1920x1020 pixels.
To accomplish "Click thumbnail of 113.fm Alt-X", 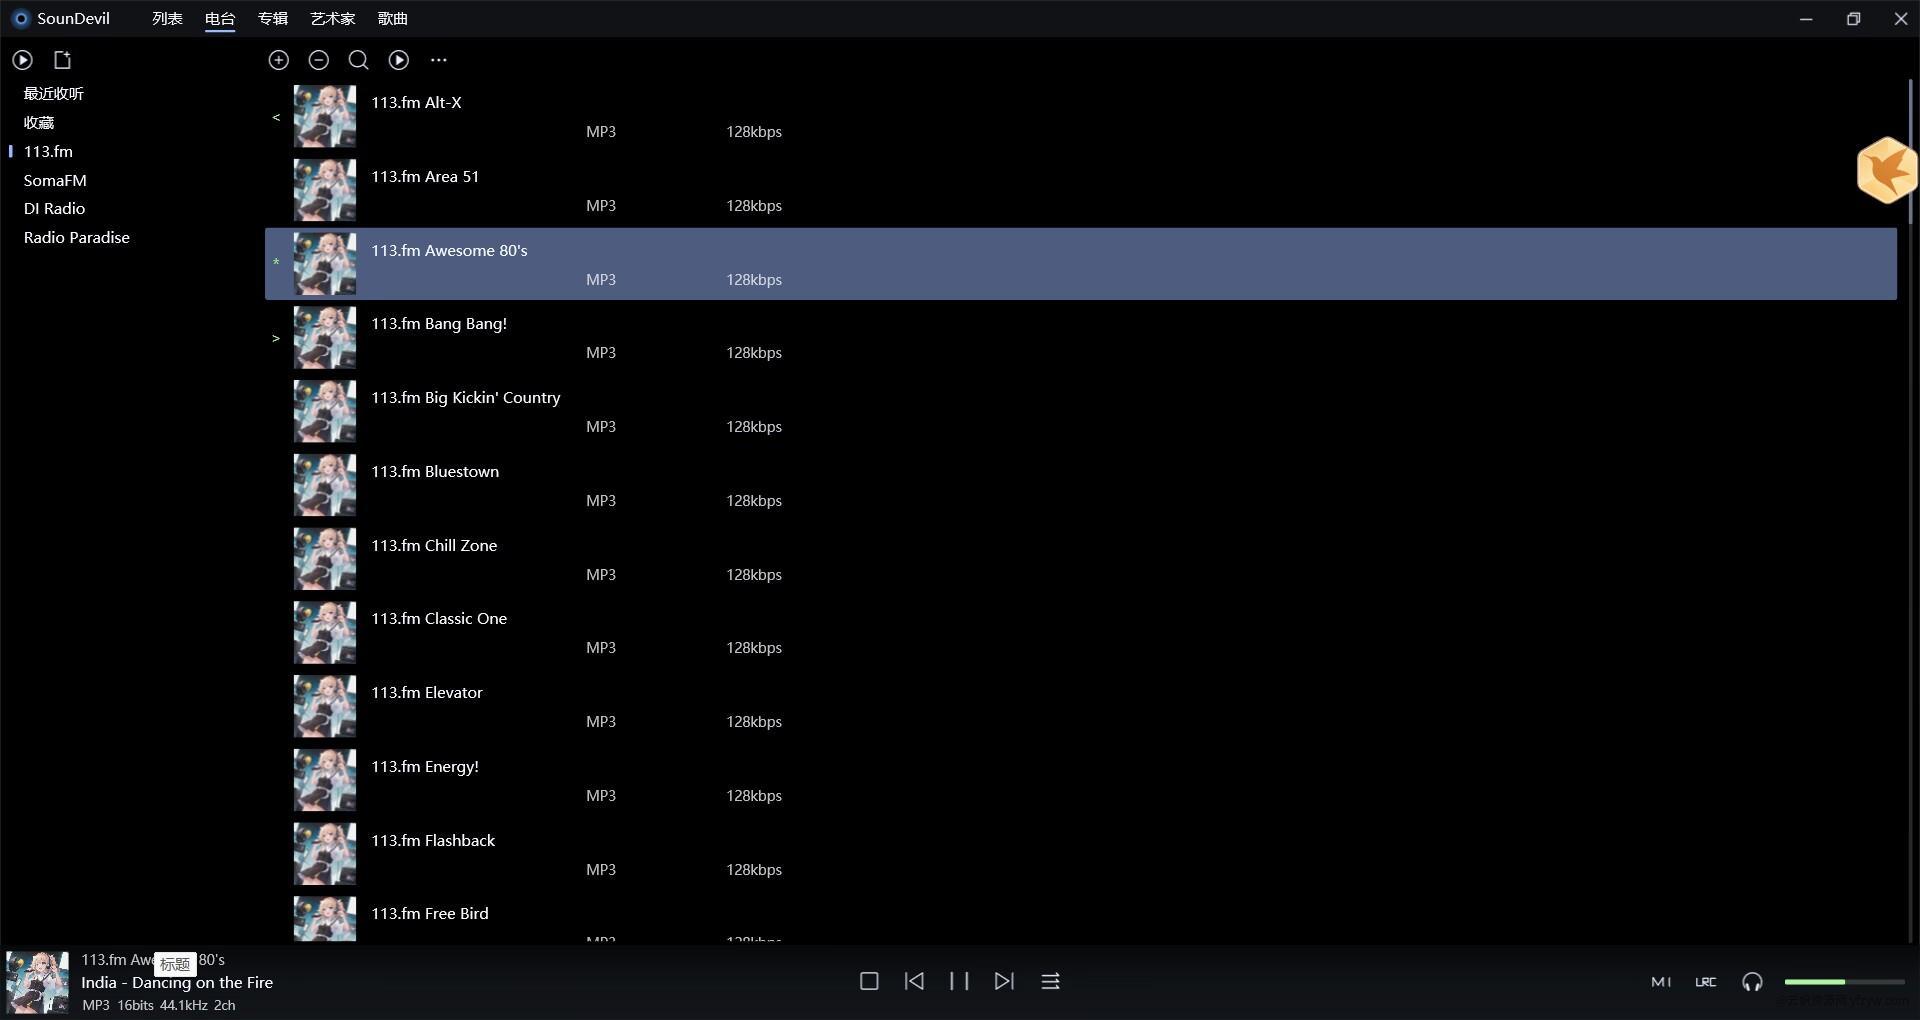I will click(324, 116).
